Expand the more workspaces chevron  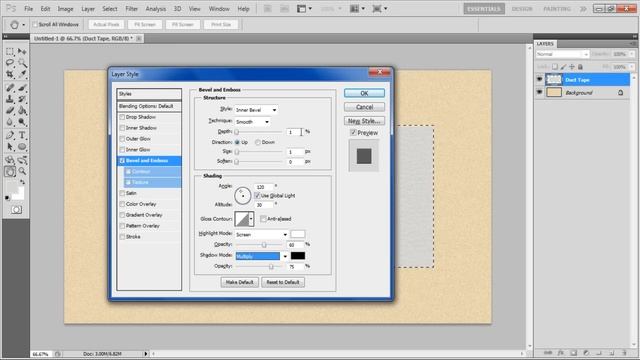(x=583, y=9)
